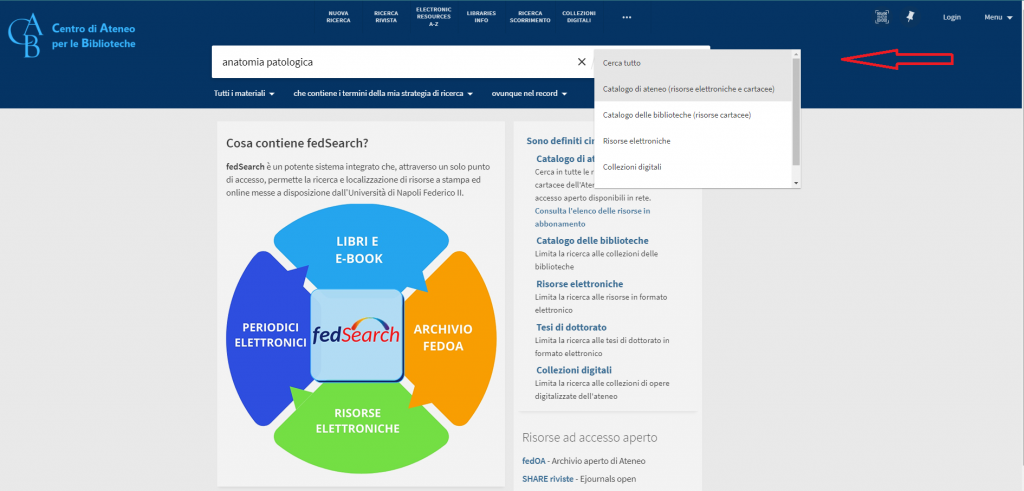
Task: Go to Nuova Ricerca
Action: coord(339,17)
